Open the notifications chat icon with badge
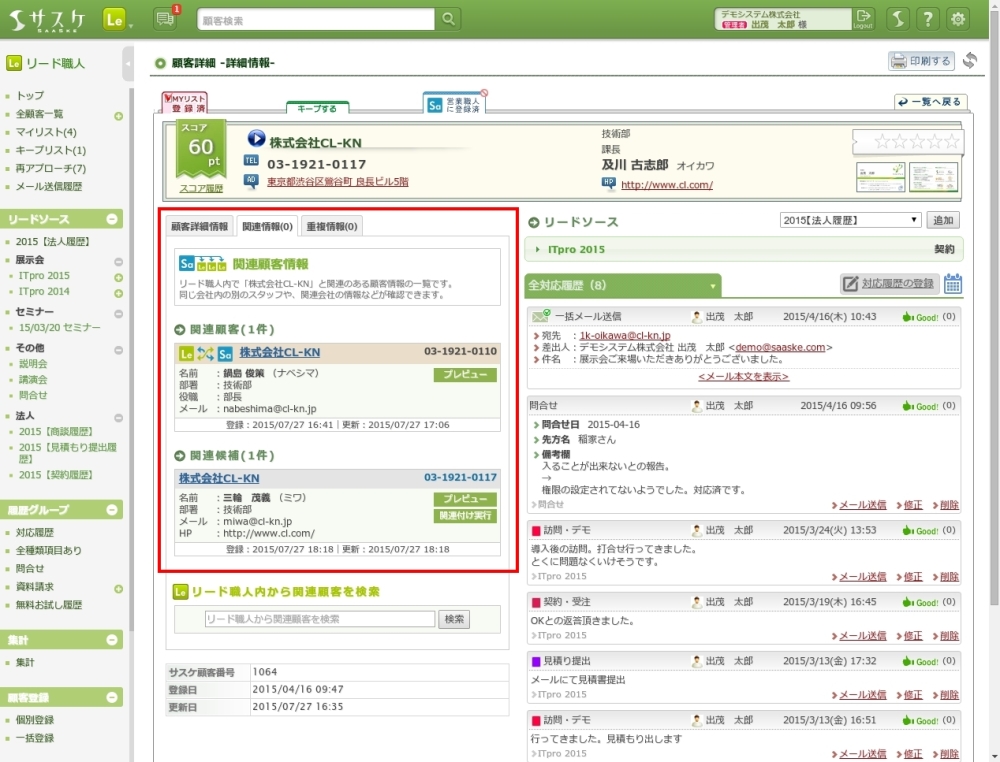This screenshot has height=762, width=1000. pyautogui.click(x=165, y=19)
